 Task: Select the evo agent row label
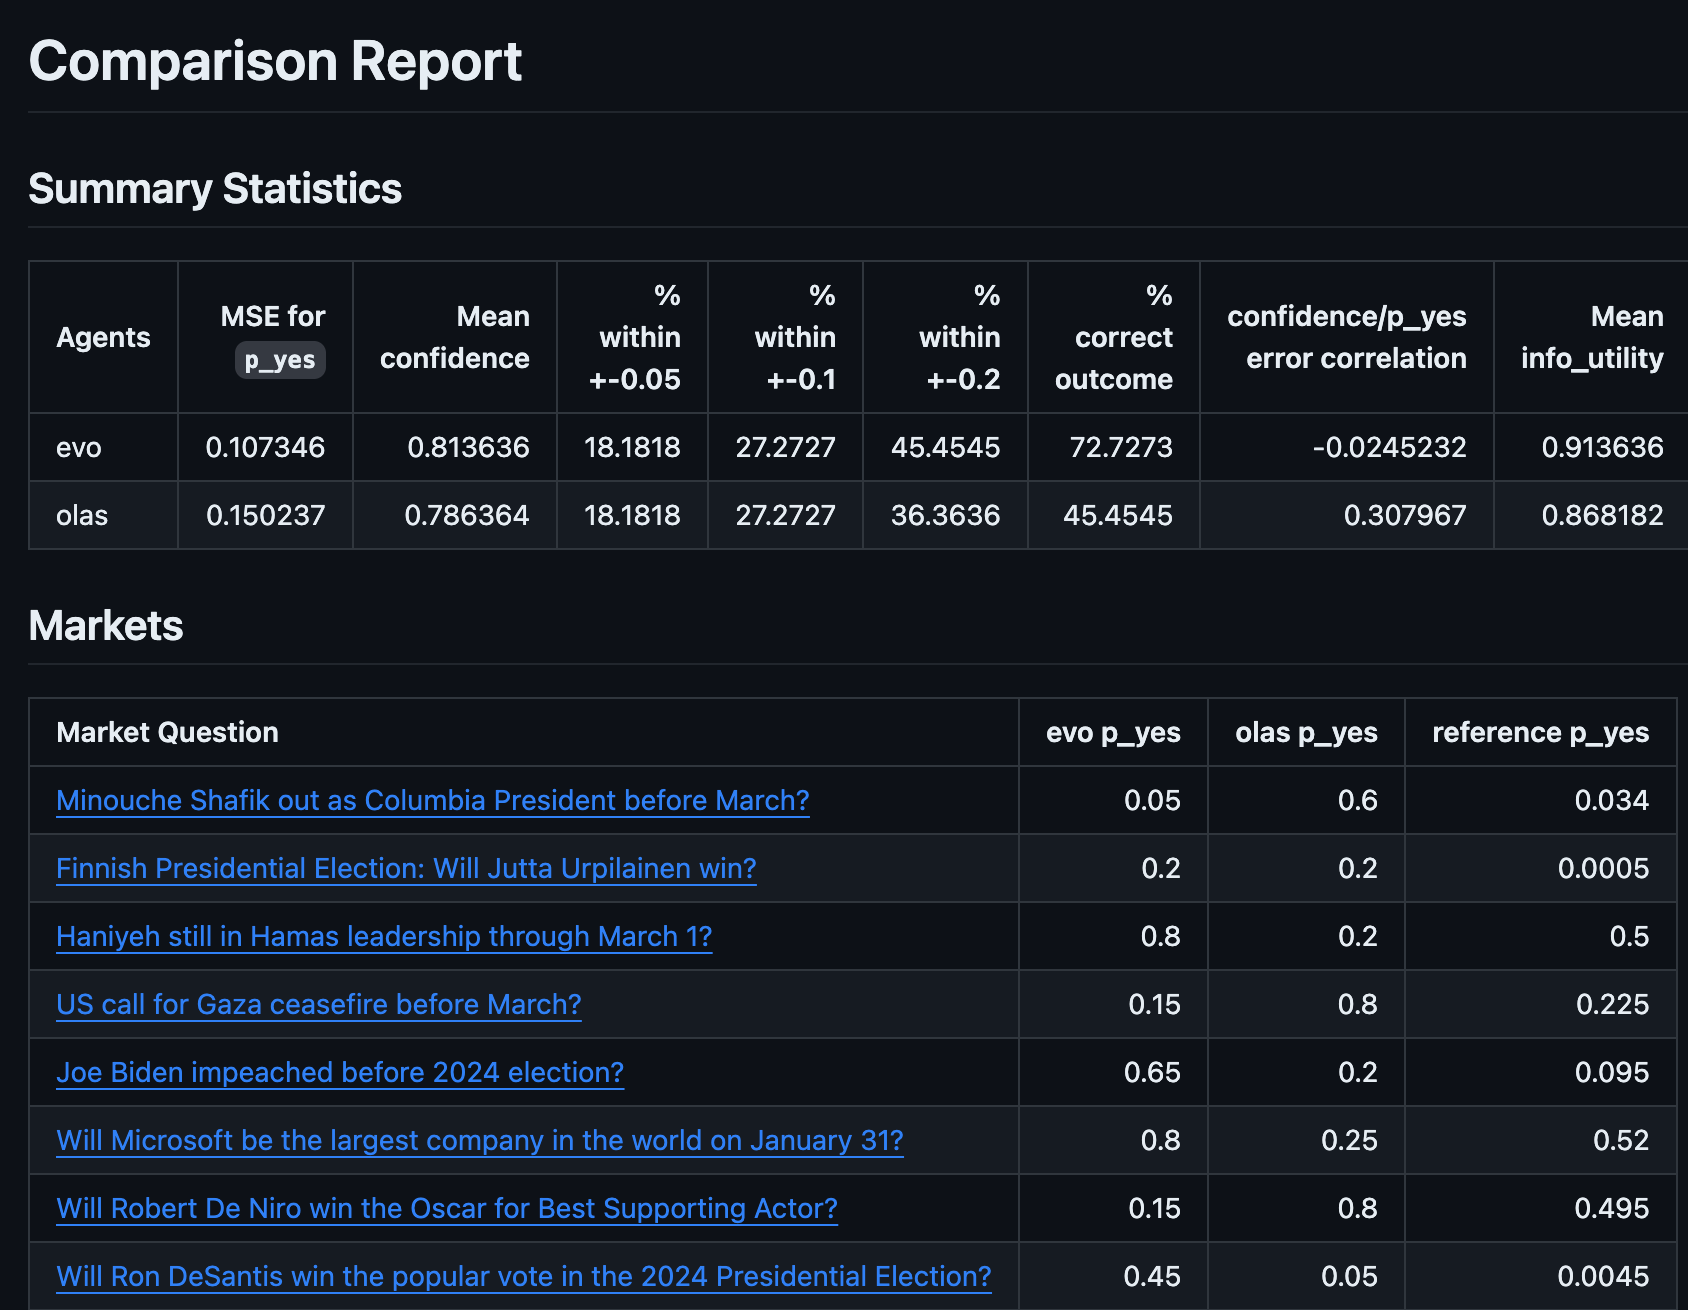(x=79, y=447)
